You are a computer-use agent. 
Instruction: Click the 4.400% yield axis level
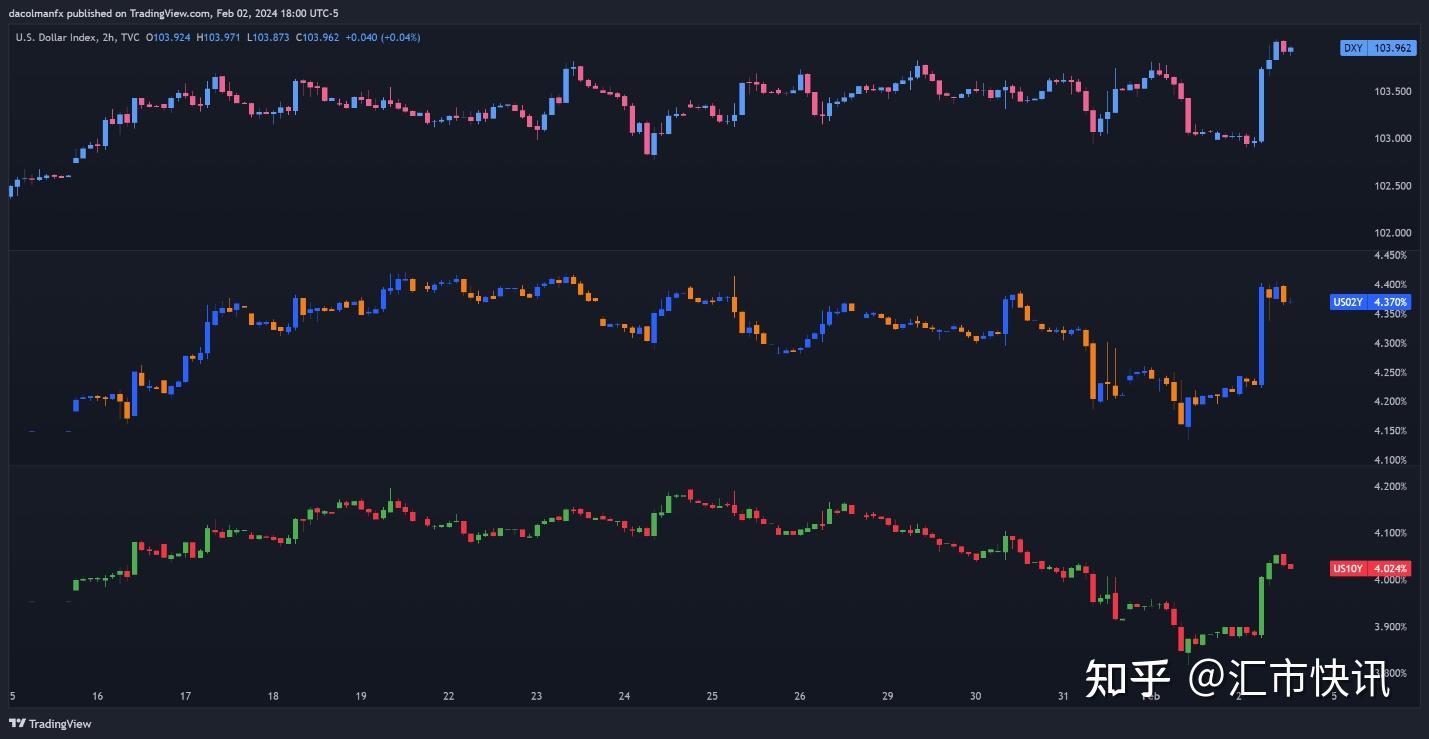click(1390, 285)
